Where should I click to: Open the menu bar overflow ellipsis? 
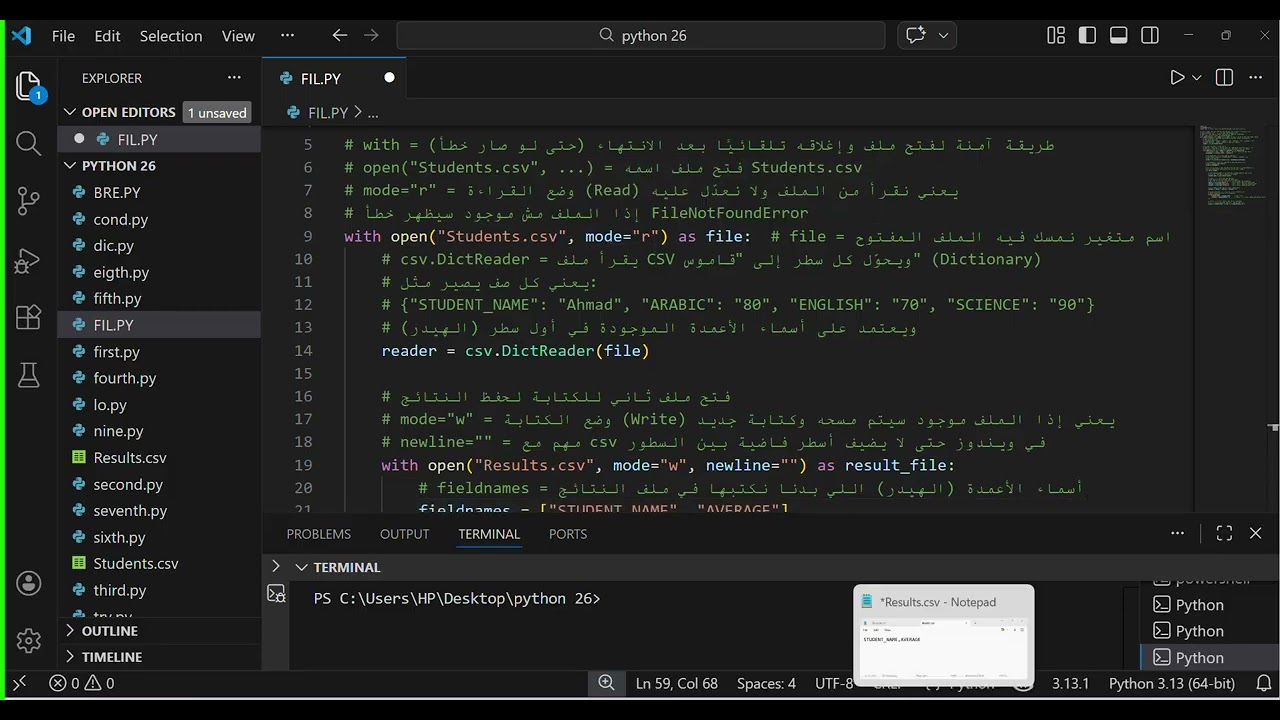[287, 35]
